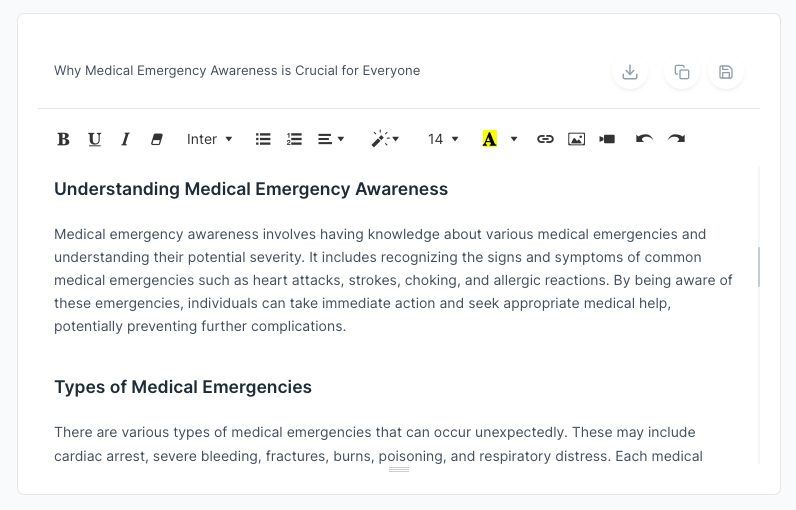796x510 pixels.
Task: Open the magic wand style menu
Action: (x=384, y=139)
